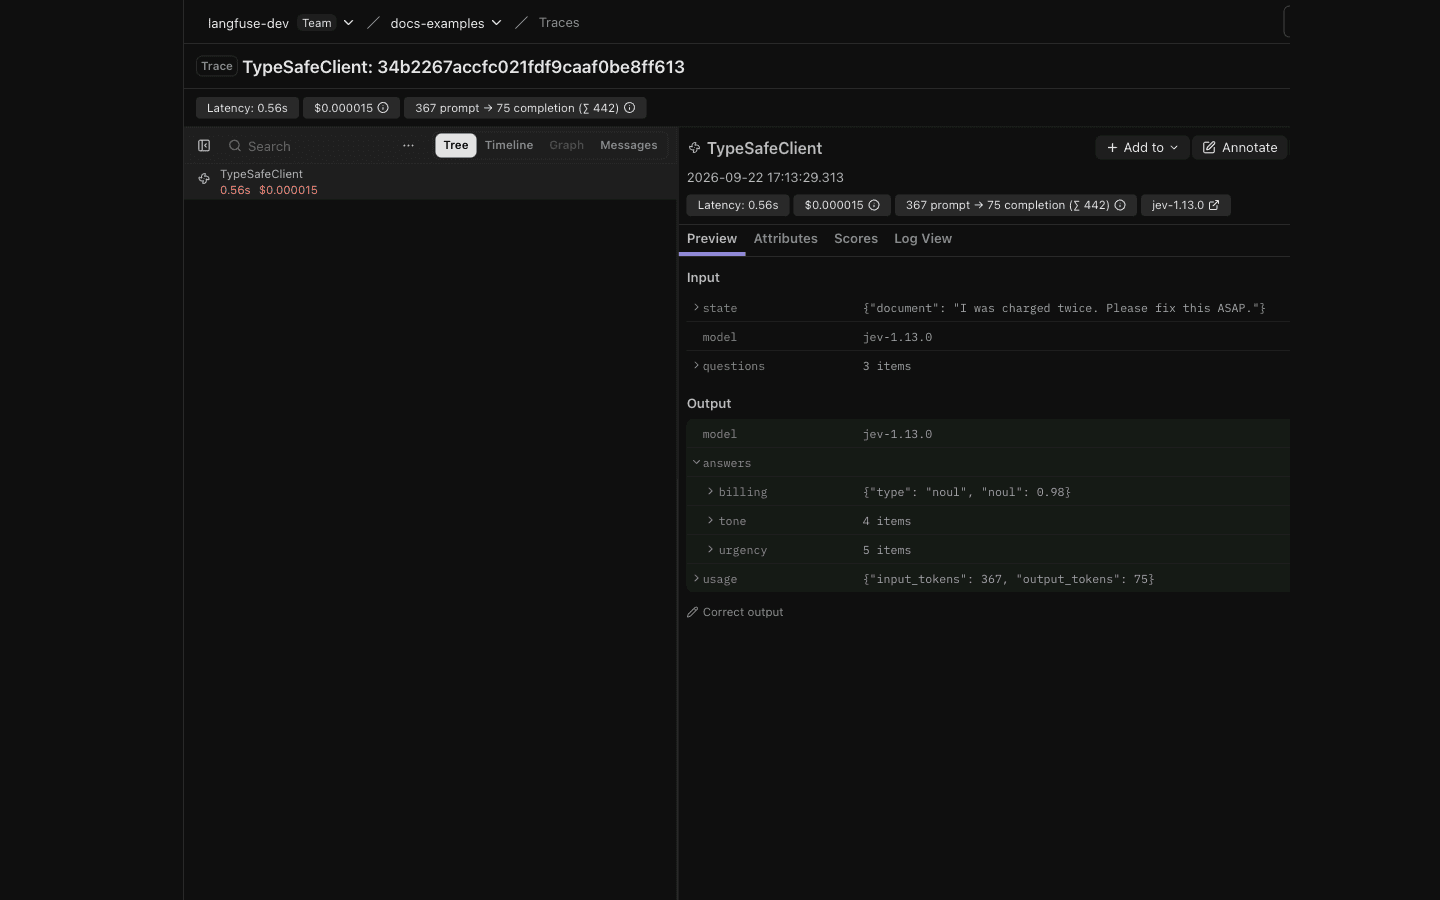
Task: Click info icon next to top token count badge
Action: point(629,108)
